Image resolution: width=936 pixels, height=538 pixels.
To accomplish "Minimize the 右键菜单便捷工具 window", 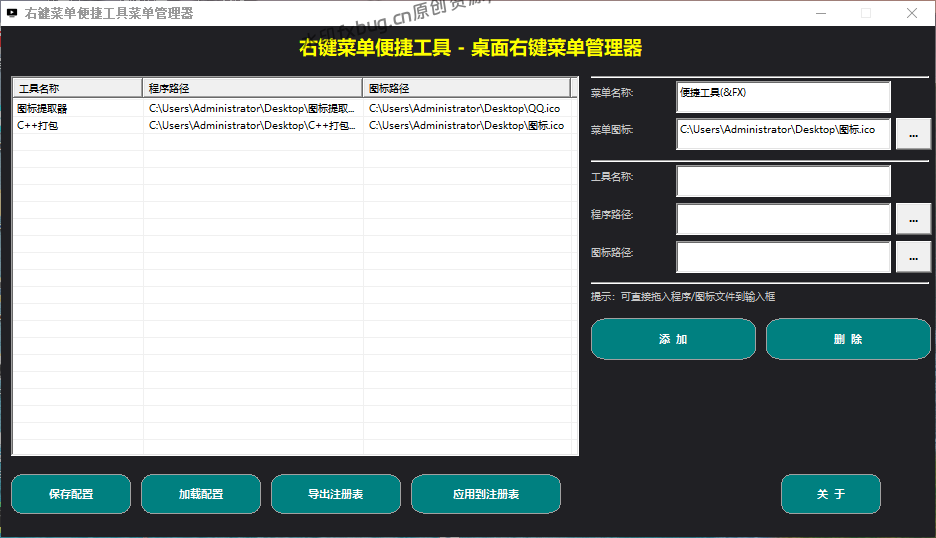I will click(821, 13).
